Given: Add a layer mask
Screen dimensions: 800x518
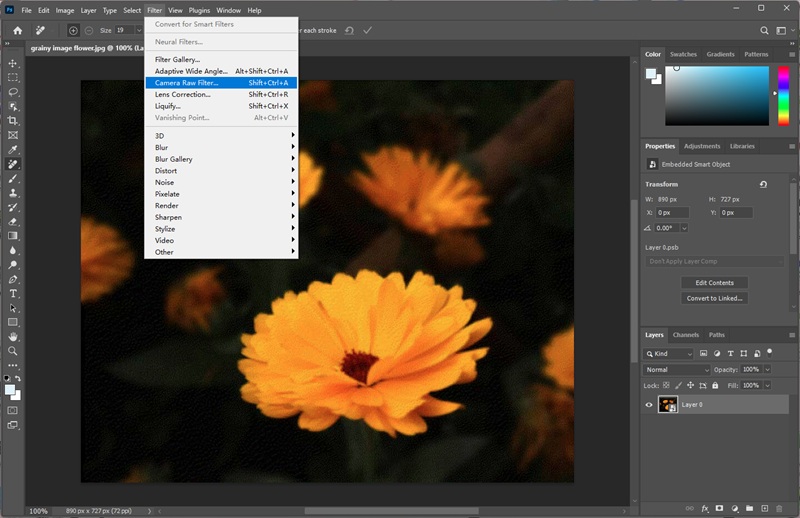Looking at the screenshot, I should click(718, 509).
